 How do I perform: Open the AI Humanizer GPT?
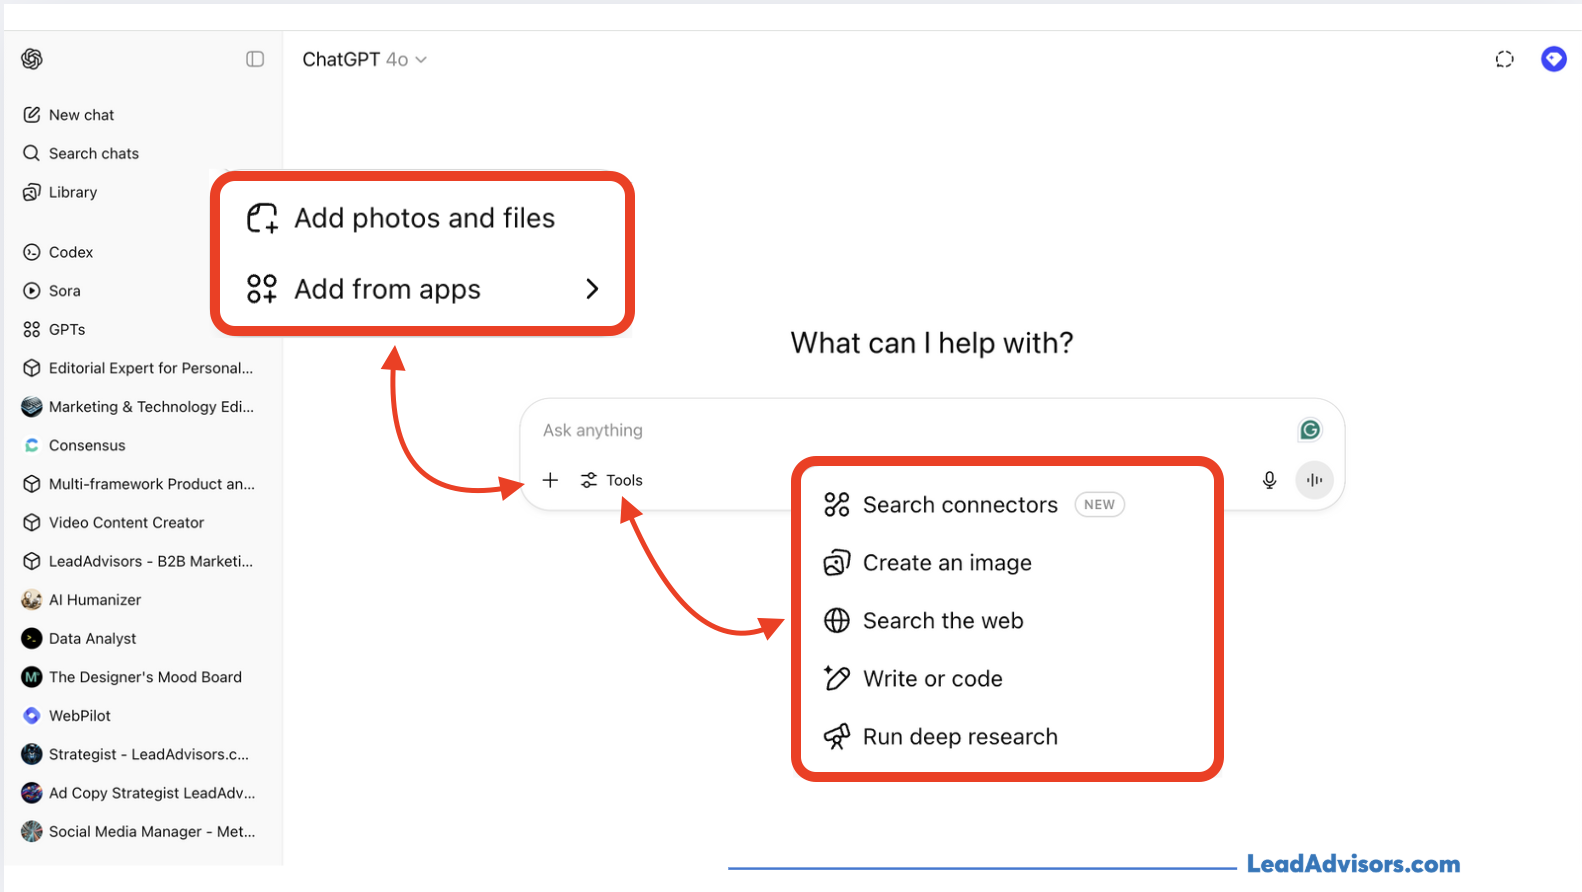pos(82,600)
